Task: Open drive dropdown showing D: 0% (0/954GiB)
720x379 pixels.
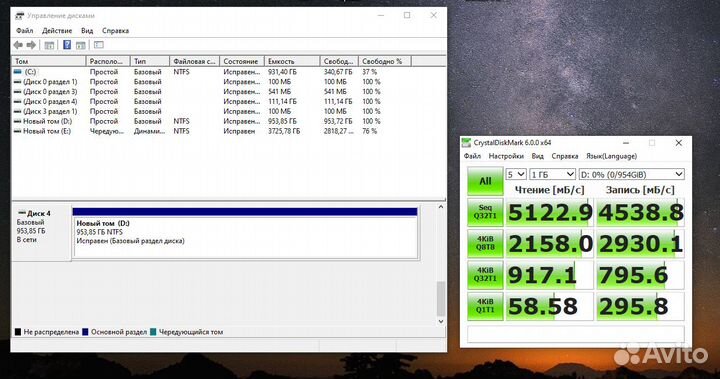Action: [x=631, y=175]
